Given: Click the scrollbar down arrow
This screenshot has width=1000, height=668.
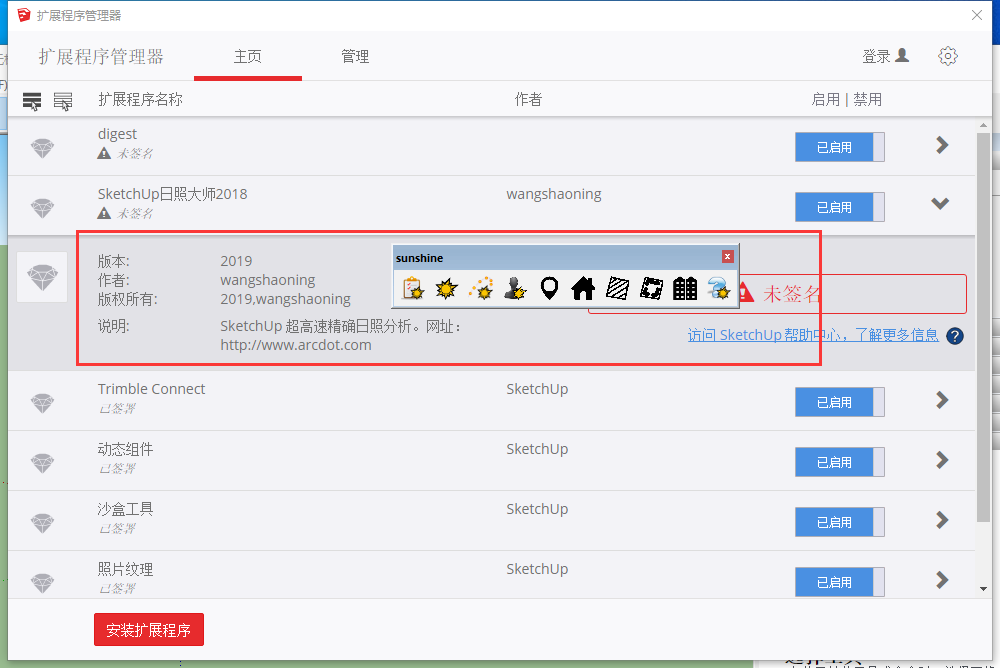Looking at the screenshot, I should point(983,589).
